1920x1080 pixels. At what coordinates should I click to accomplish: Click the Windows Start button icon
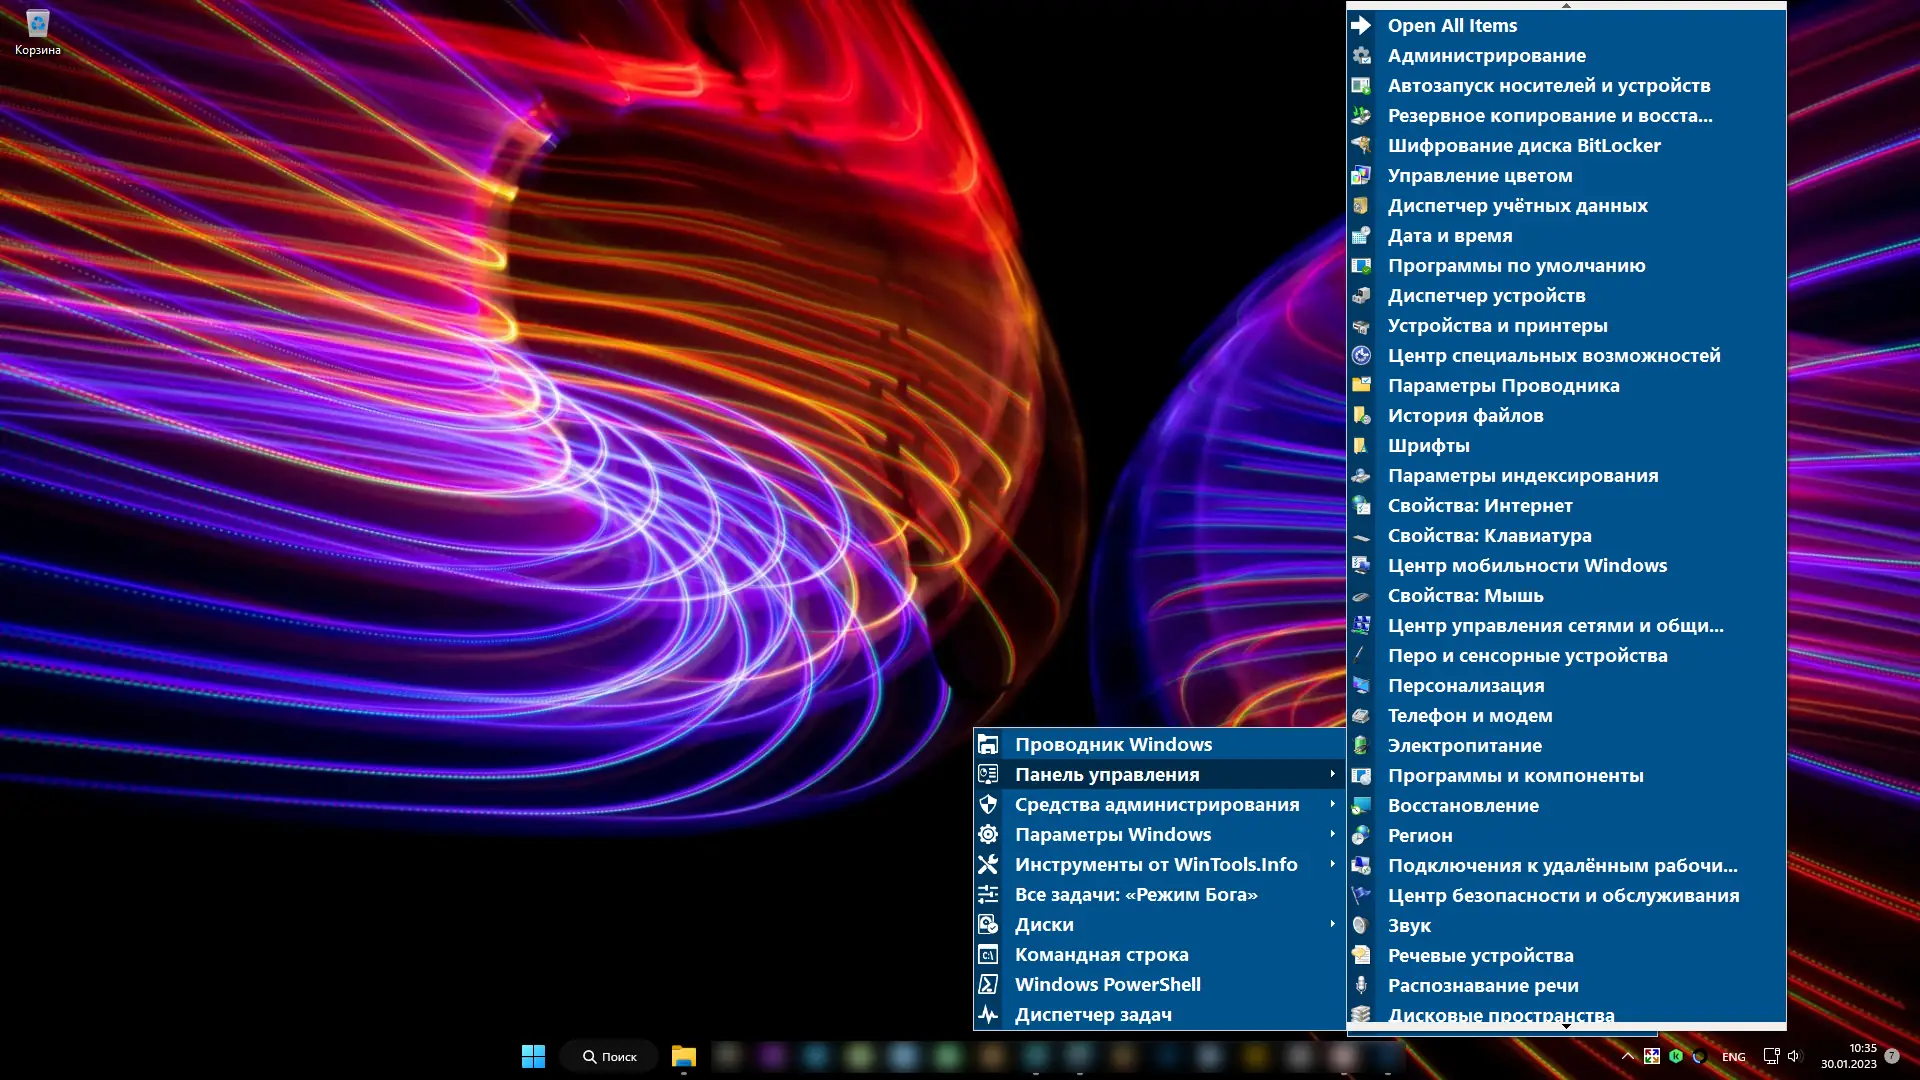533,1056
